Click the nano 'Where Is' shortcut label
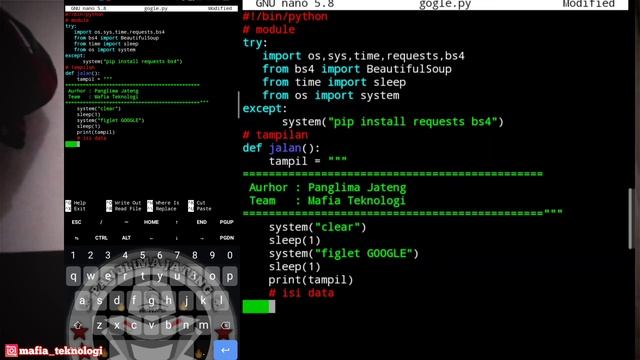 click(167, 203)
